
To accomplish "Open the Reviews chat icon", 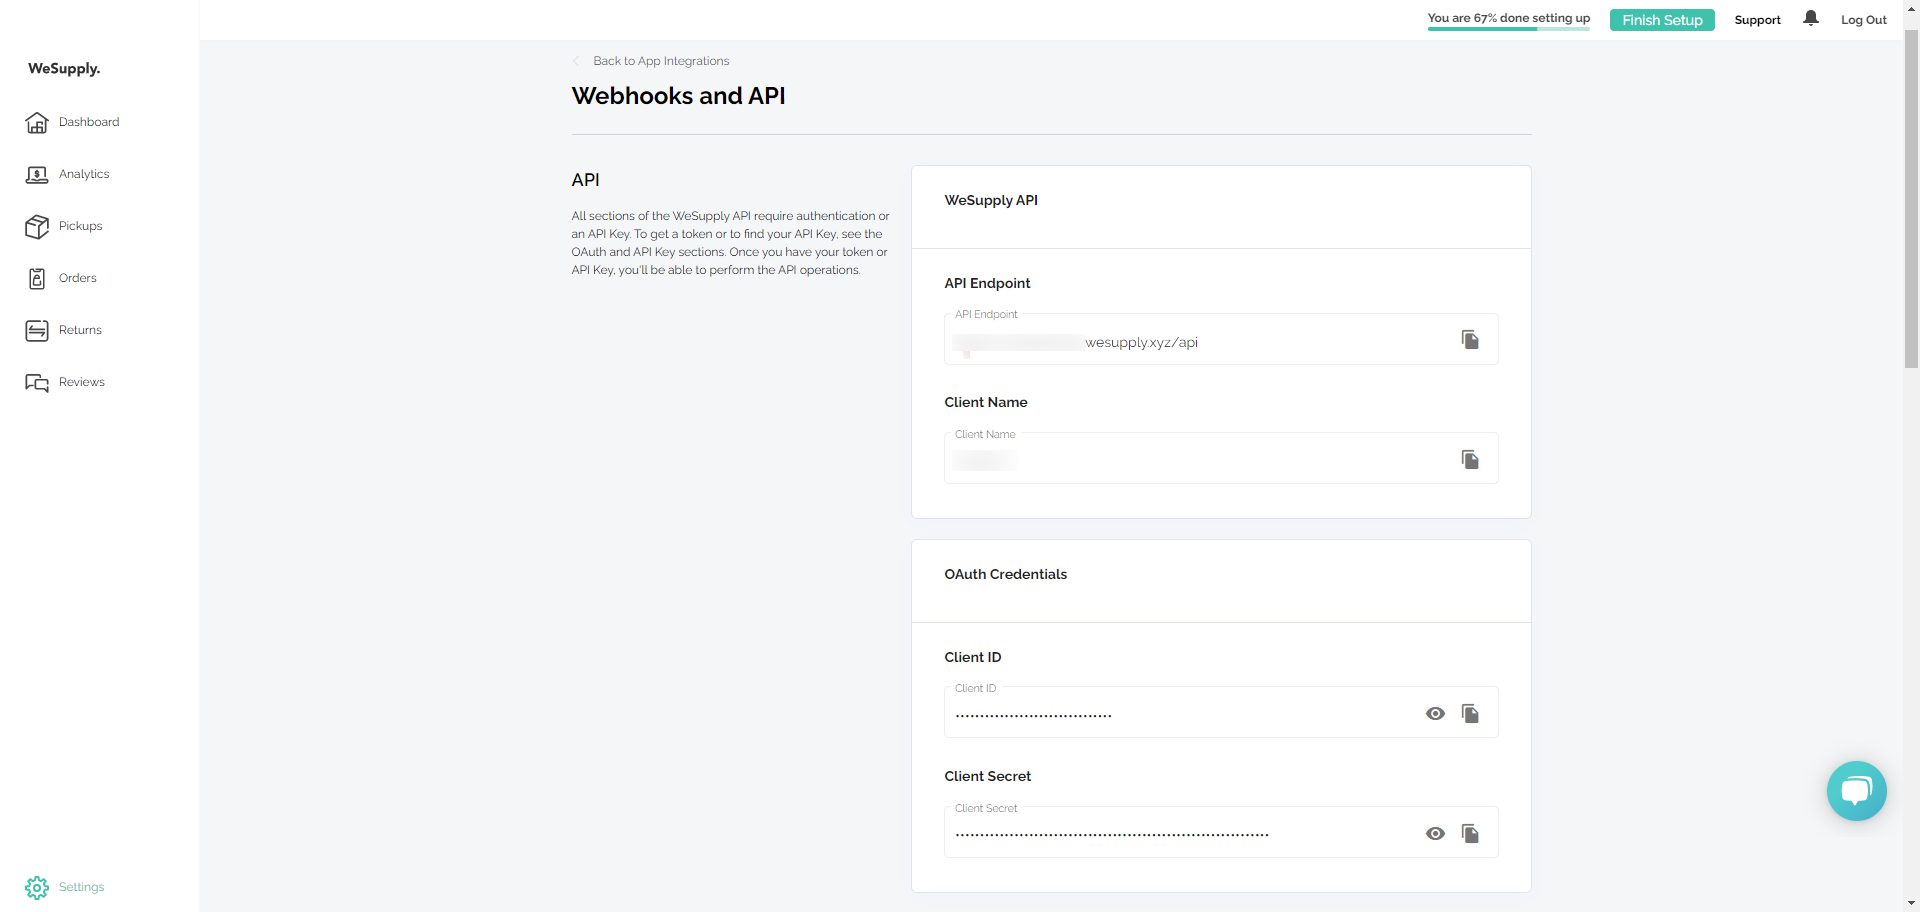I will point(37,382).
